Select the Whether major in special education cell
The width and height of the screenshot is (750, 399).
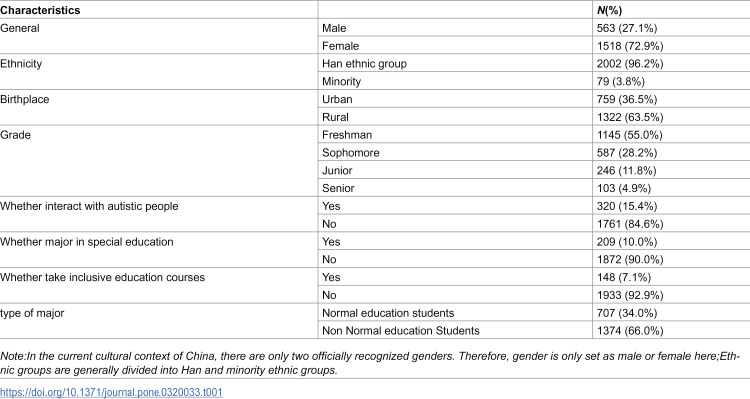(x=87, y=242)
